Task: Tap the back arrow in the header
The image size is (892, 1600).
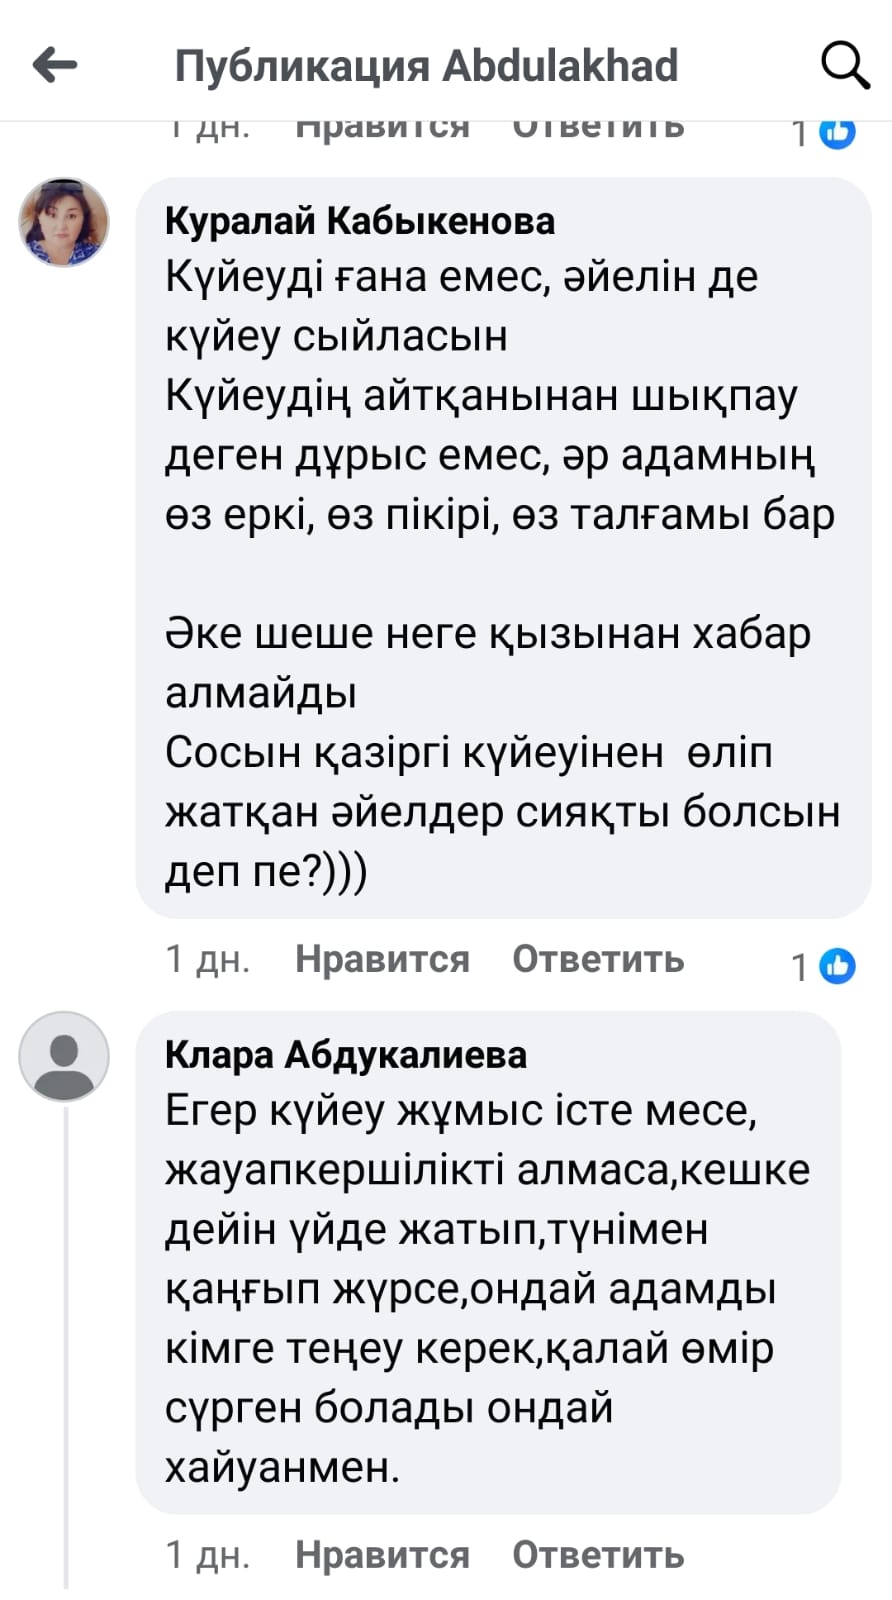Action: 55,66
